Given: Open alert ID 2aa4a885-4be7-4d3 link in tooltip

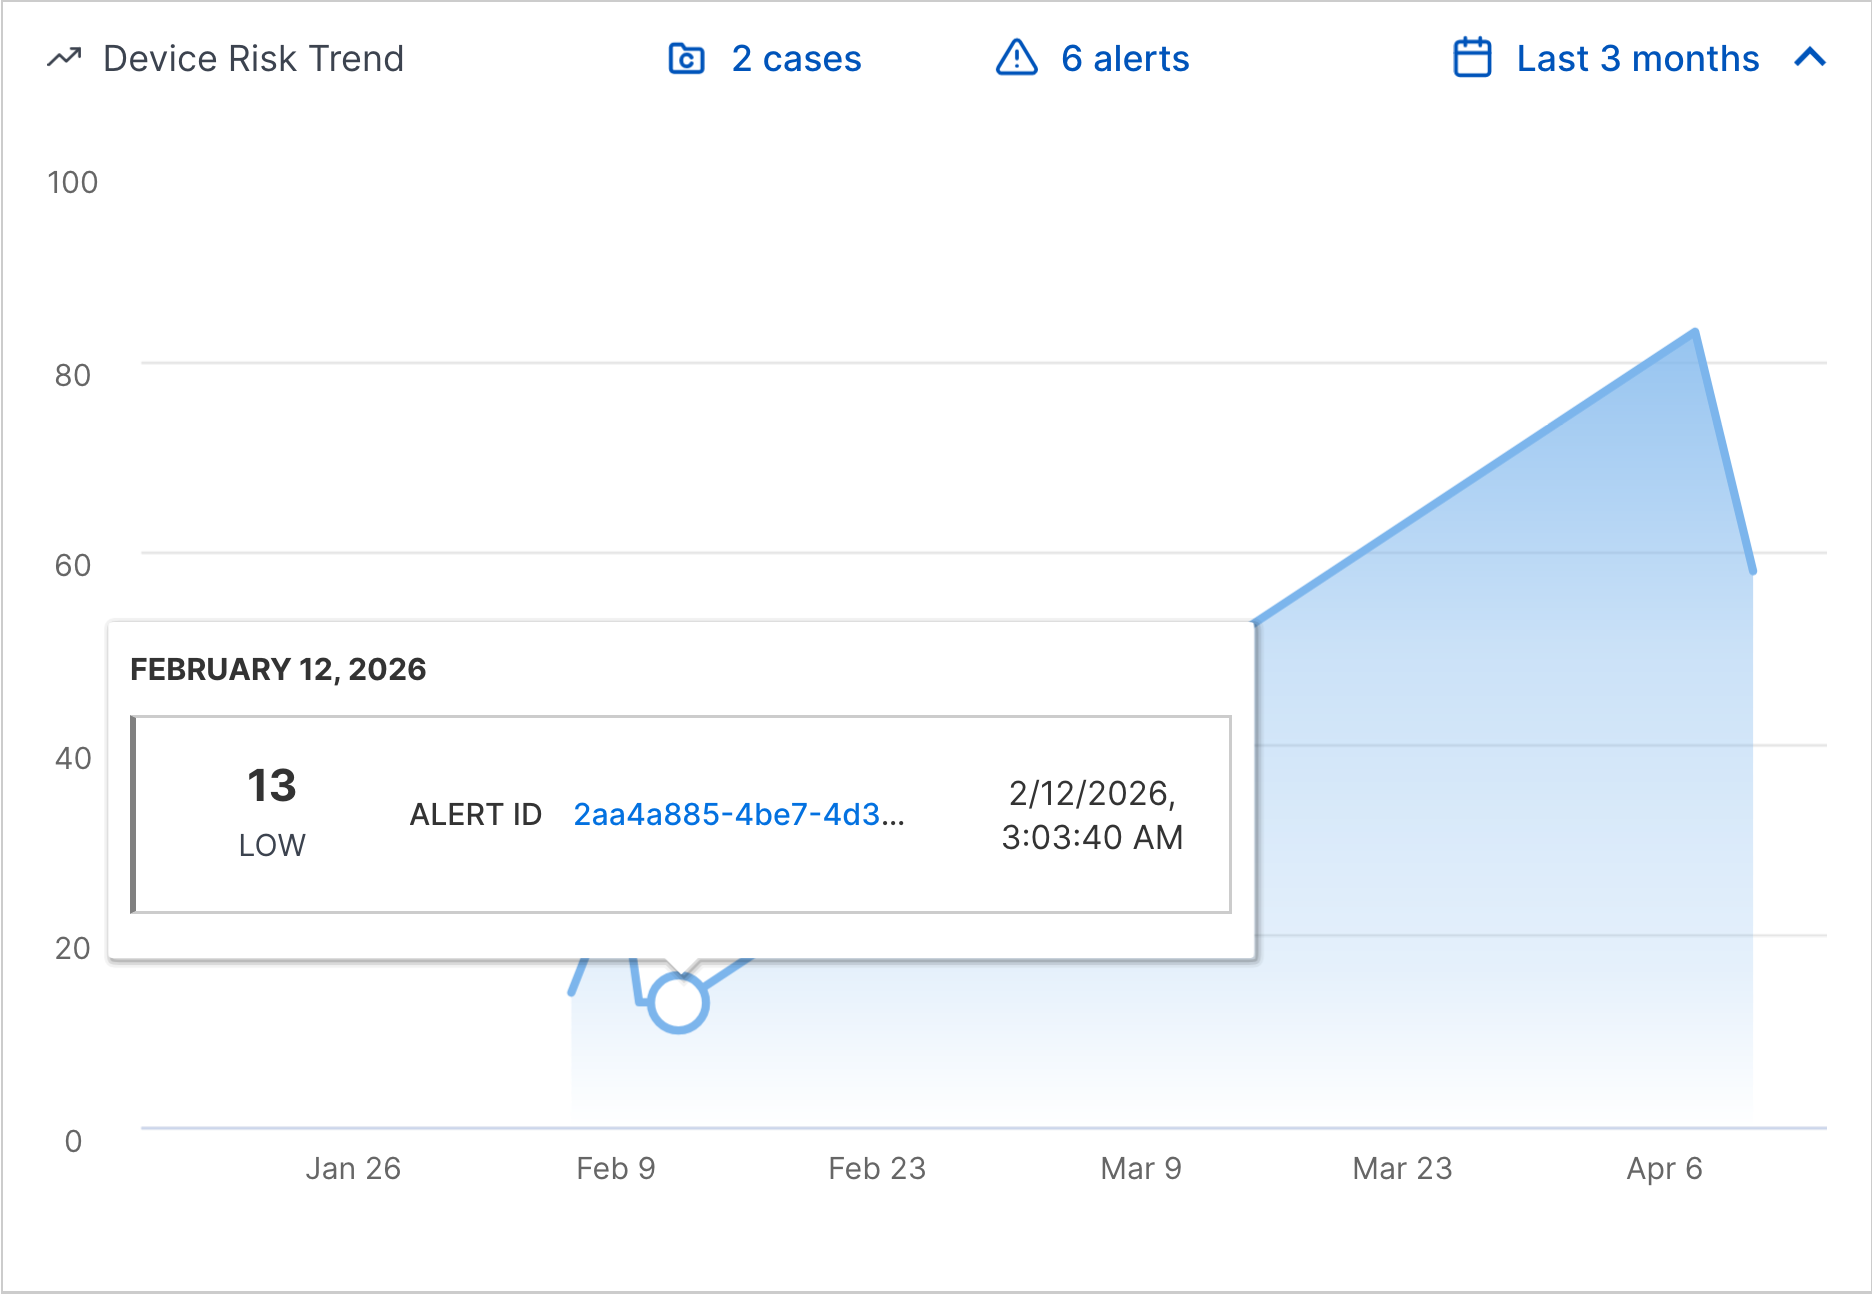Looking at the screenshot, I should click(x=738, y=815).
